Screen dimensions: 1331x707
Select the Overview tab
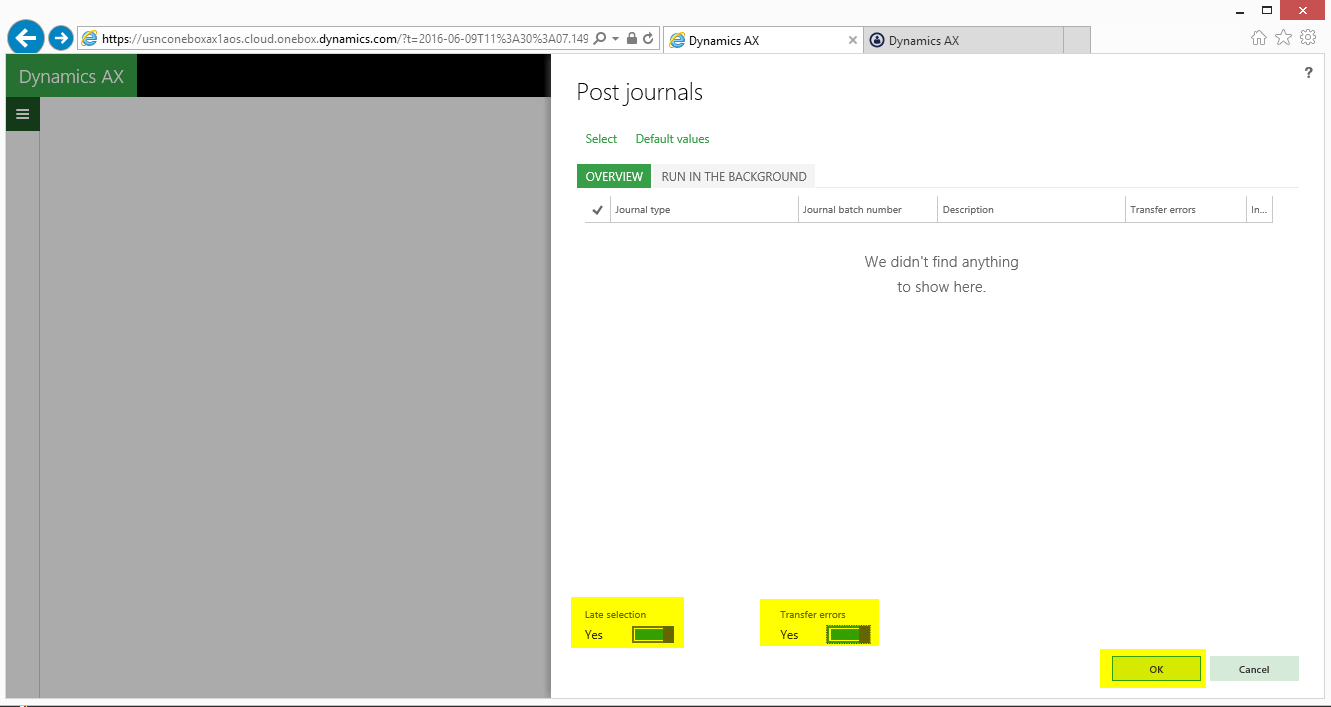(614, 177)
